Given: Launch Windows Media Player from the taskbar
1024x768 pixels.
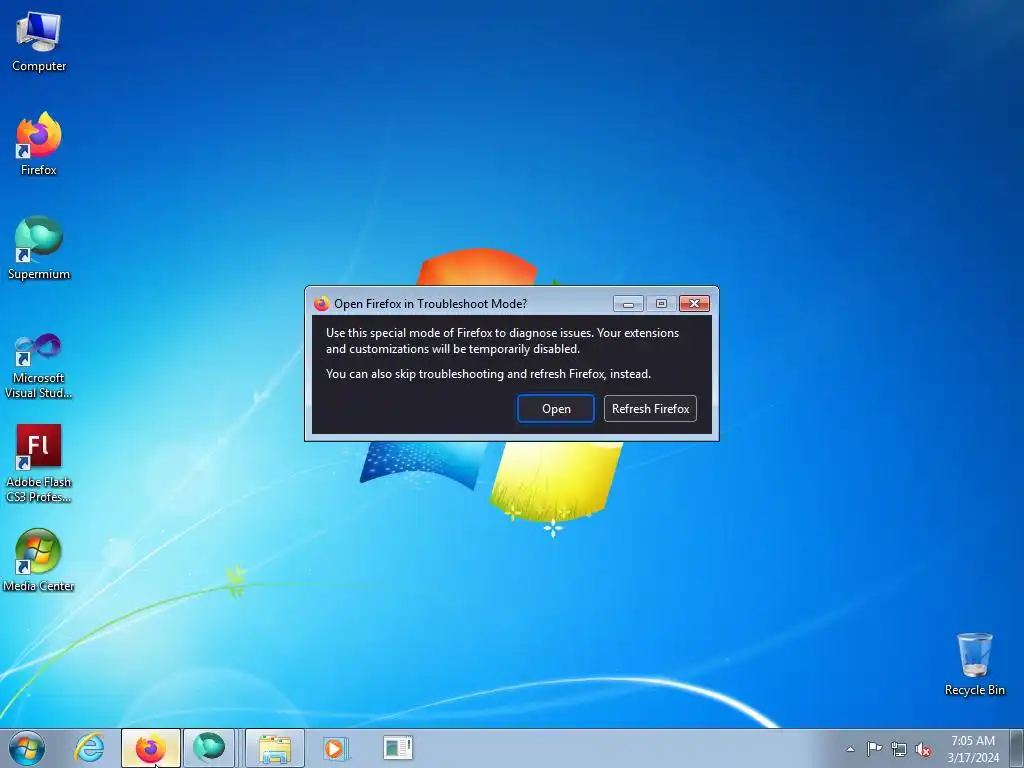Looking at the screenshot, I should (335, 748).
